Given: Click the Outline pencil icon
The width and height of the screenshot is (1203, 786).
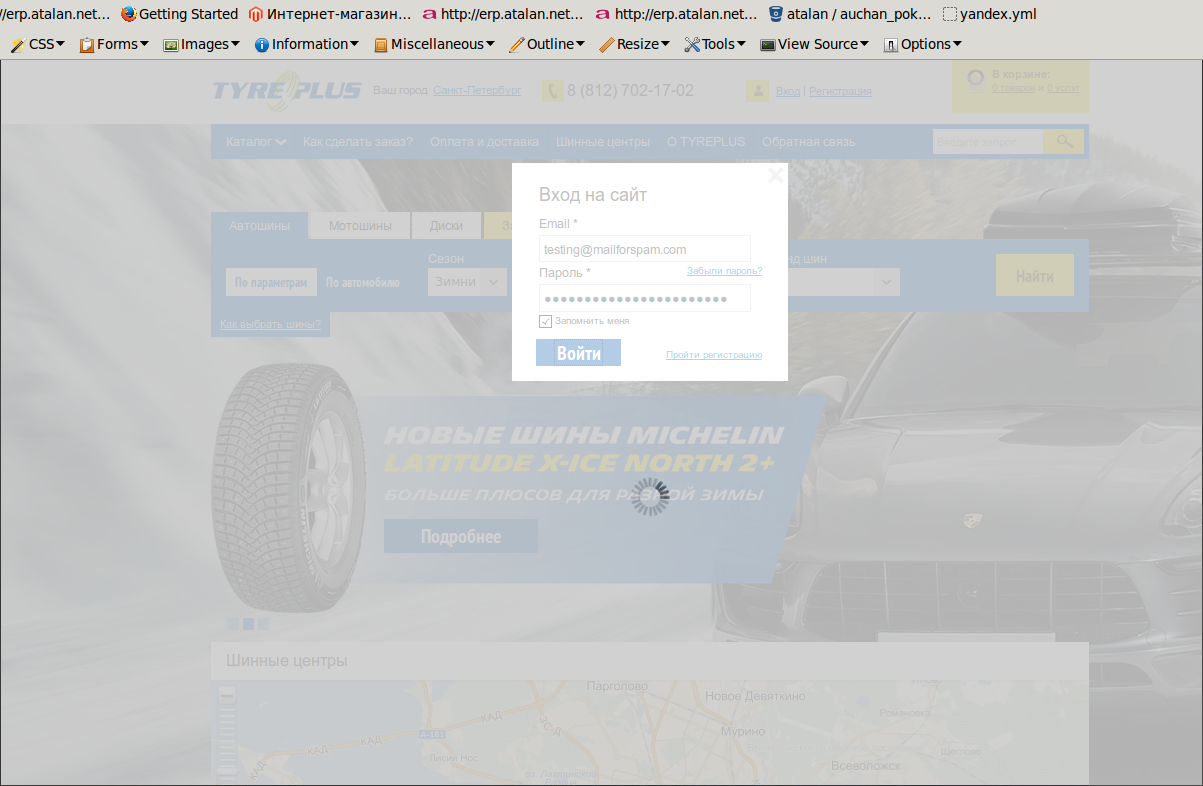Looking at the screenshot, I should (x=517, y=45).
